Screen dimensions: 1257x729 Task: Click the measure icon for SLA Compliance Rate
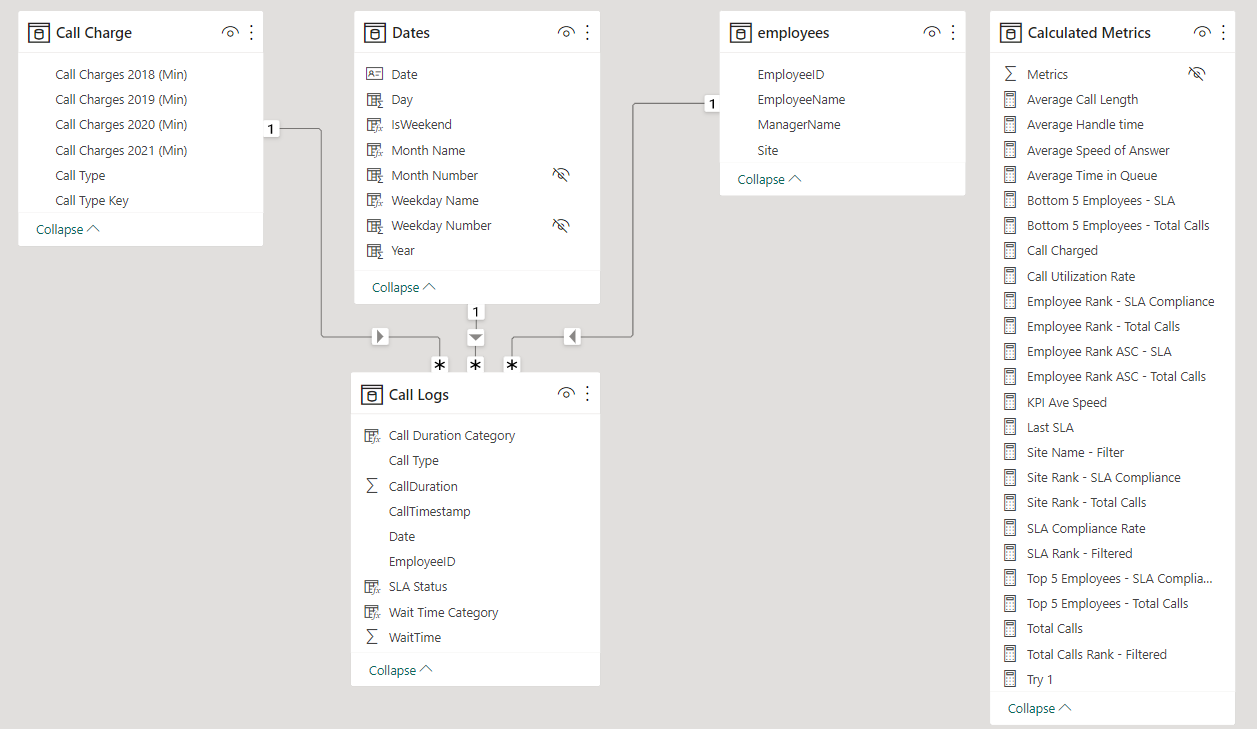(x=1009, y=527)
